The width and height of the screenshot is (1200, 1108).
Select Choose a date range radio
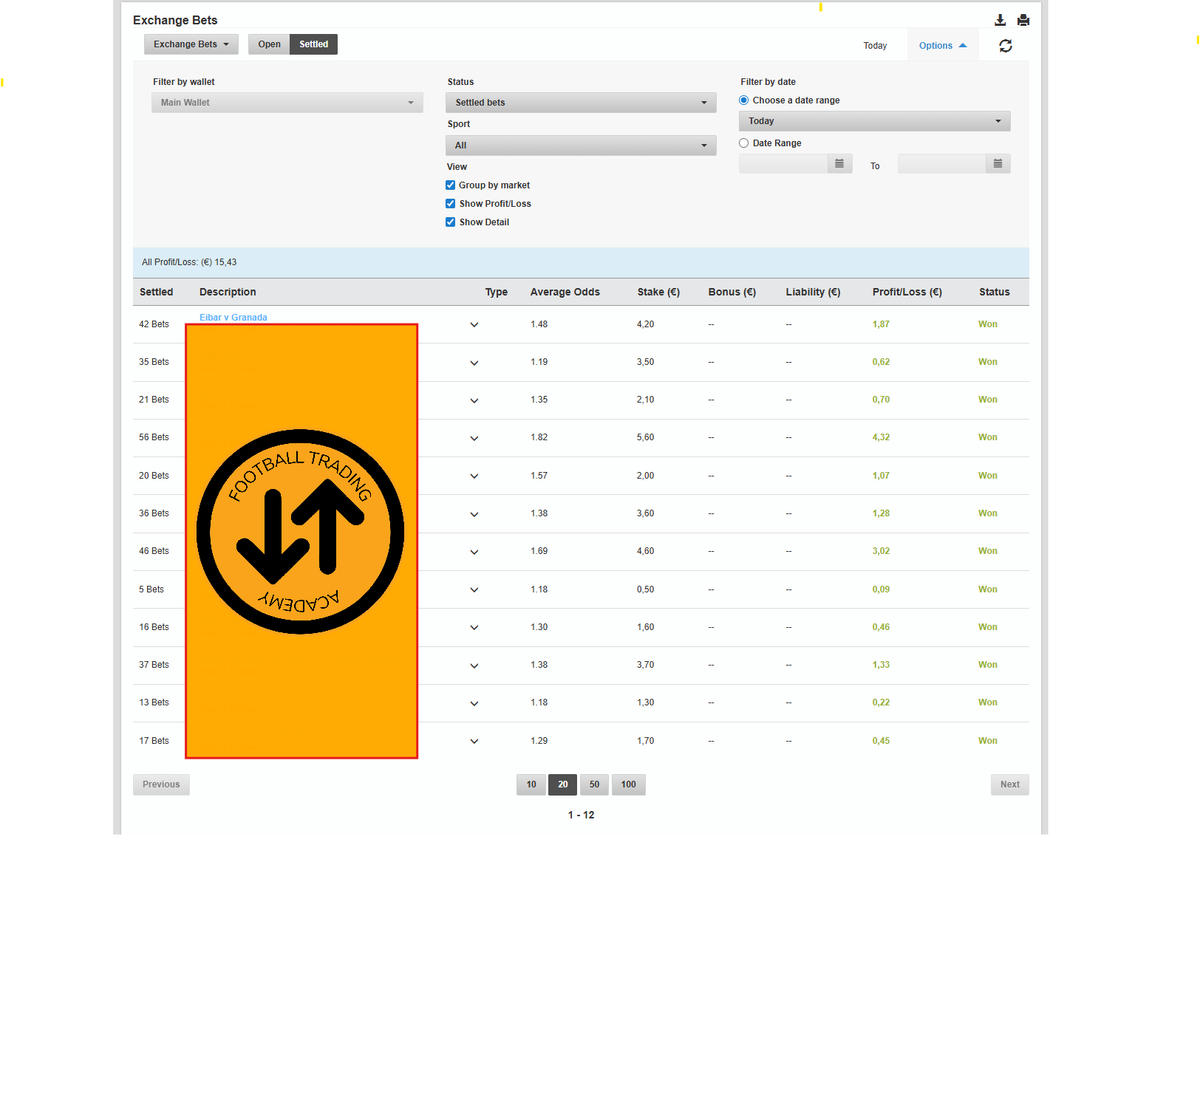pos(744,100)
